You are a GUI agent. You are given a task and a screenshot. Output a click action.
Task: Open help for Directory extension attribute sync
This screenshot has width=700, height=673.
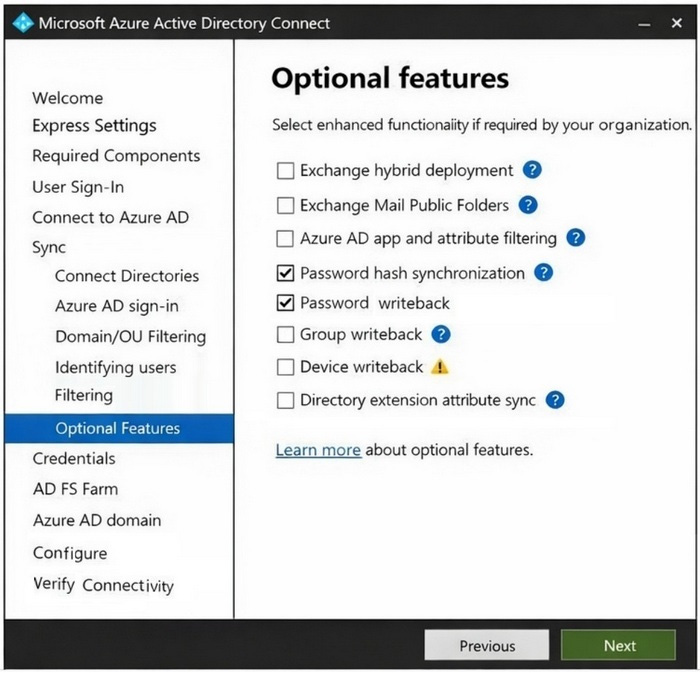(555, 399)
